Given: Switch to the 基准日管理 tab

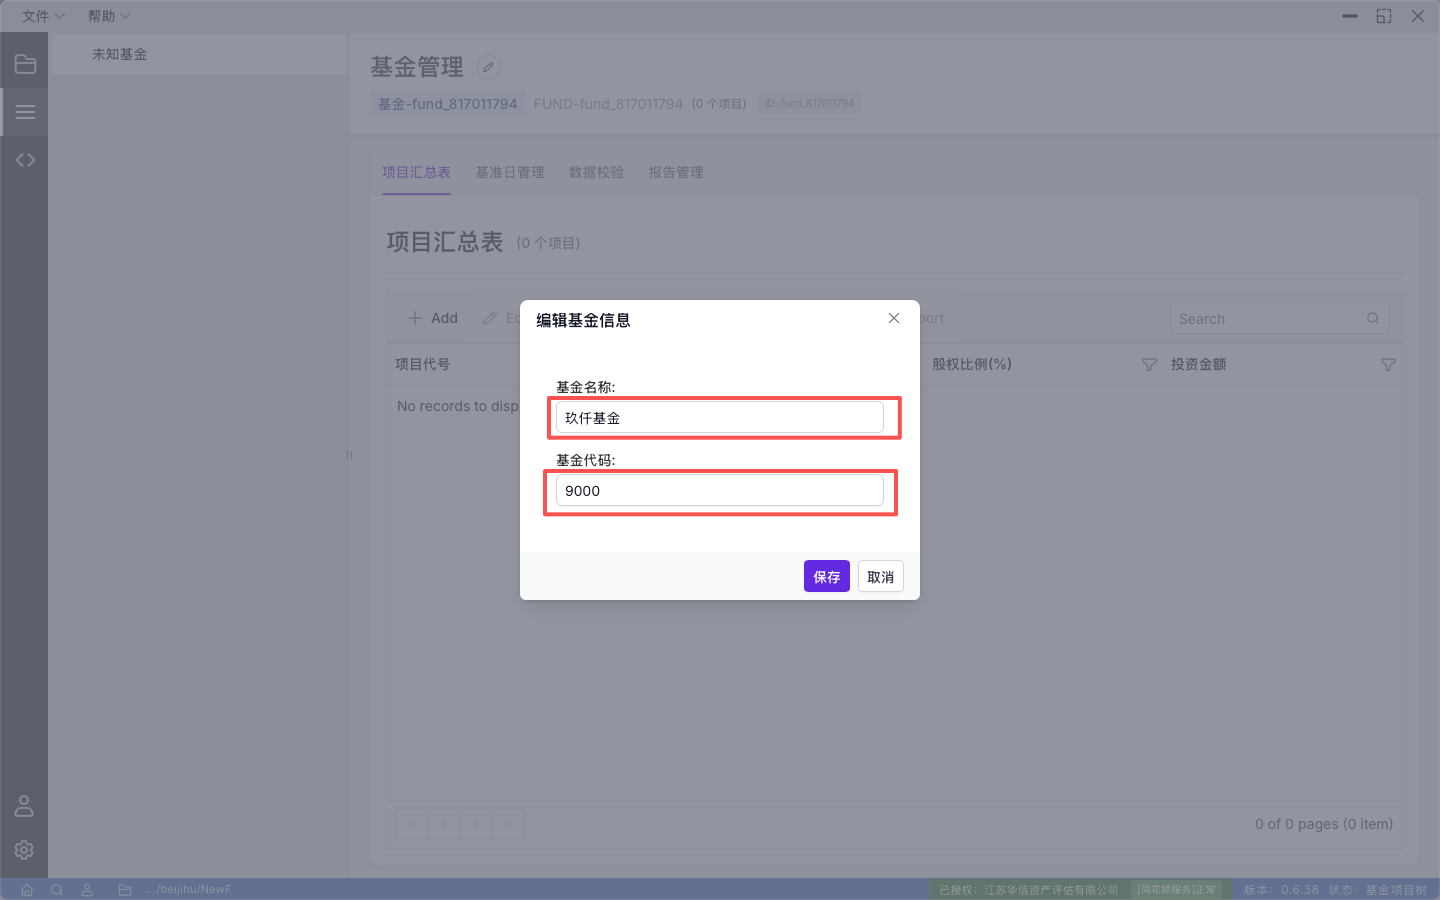Looking at the screenshot, I should 510,172.
